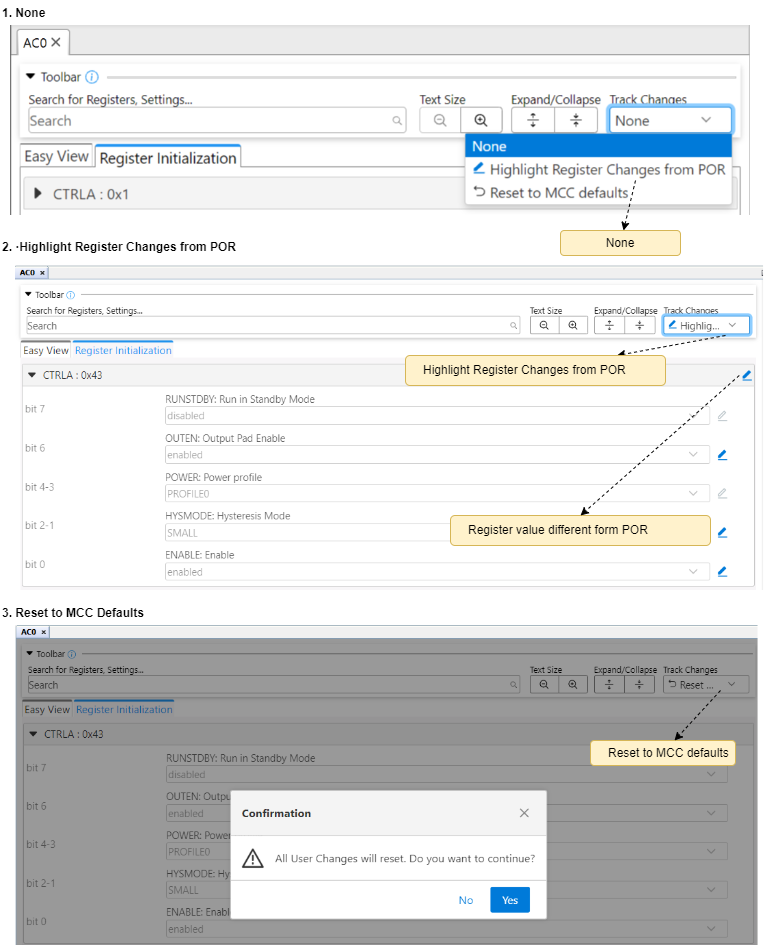Expand the CTRLA : 0x1 register group
The width and height of the screenshot is (764, 945).
(38, 194)
